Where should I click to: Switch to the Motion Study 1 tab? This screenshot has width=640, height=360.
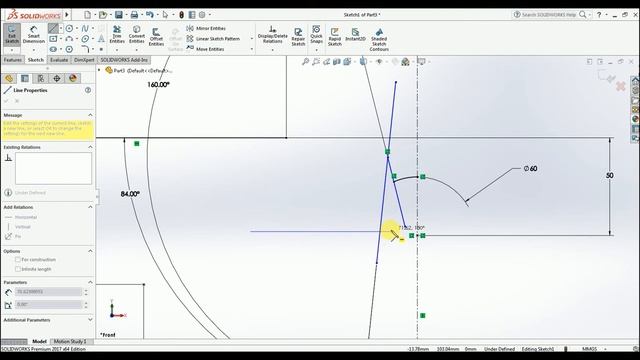point(70,341)
